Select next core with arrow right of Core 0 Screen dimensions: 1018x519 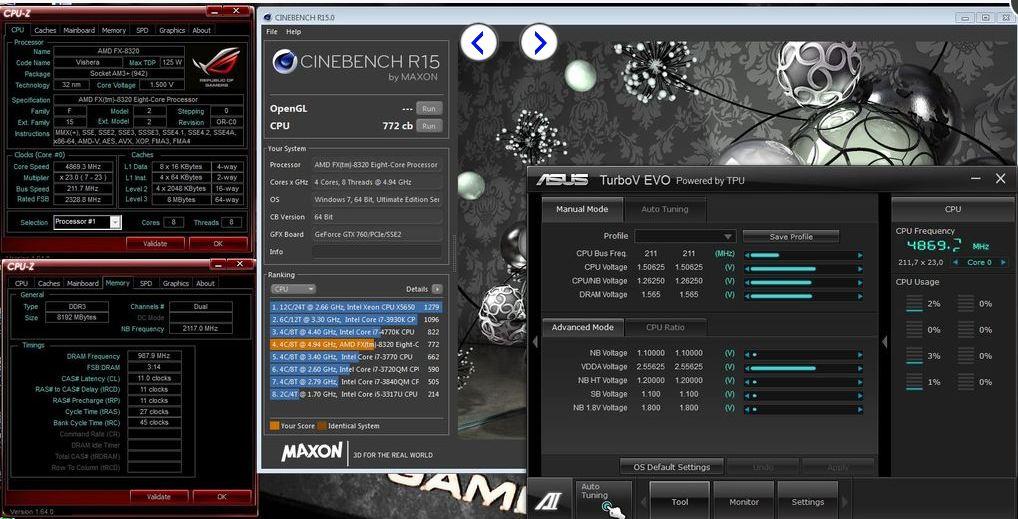point(1003,262)
